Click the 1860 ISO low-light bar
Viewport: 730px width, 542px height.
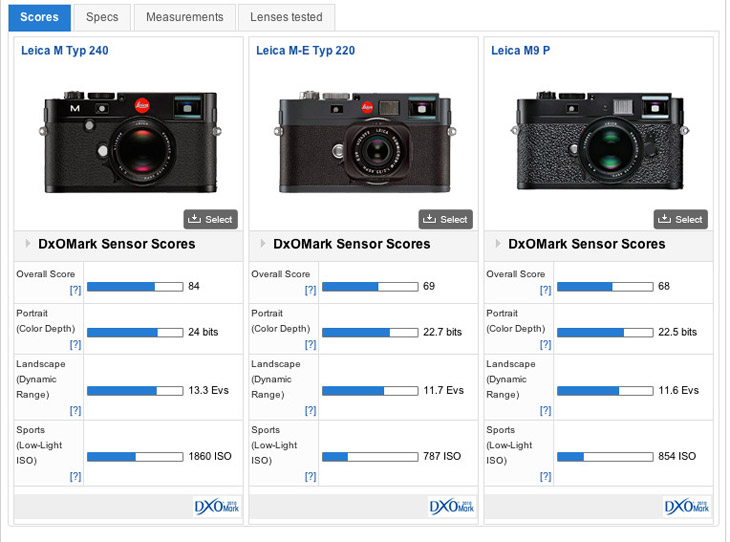coord(135,457)
